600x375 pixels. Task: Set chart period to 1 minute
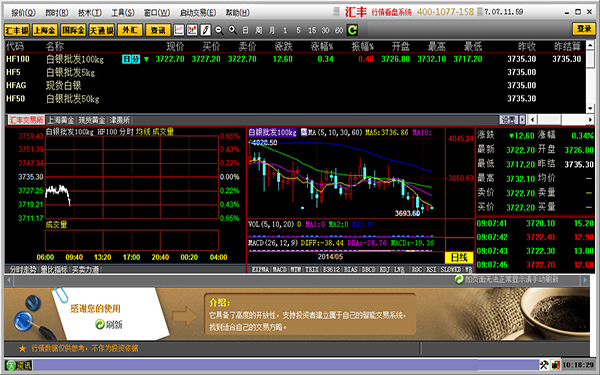[285, 30]
